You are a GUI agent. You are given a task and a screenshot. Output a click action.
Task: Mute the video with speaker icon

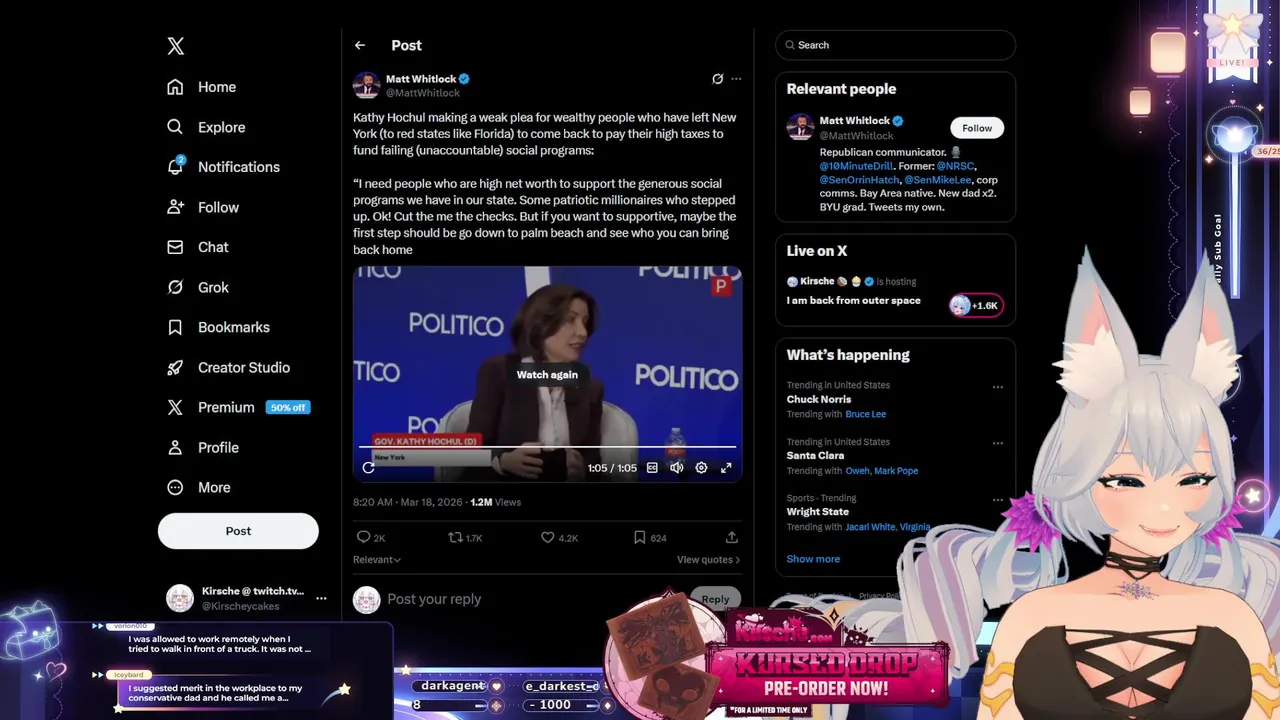677,467
